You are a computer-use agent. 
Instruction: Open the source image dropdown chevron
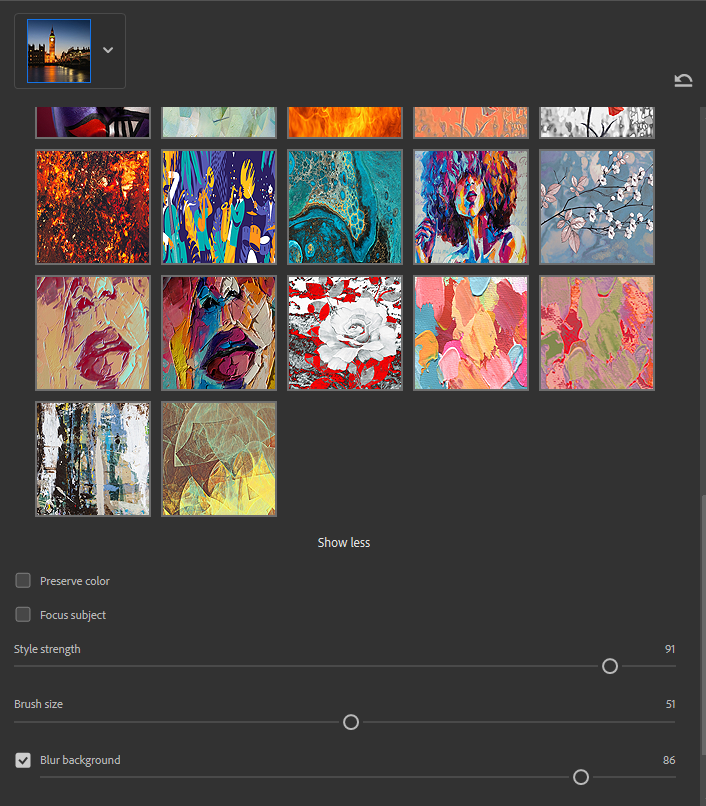pos(108,50)
